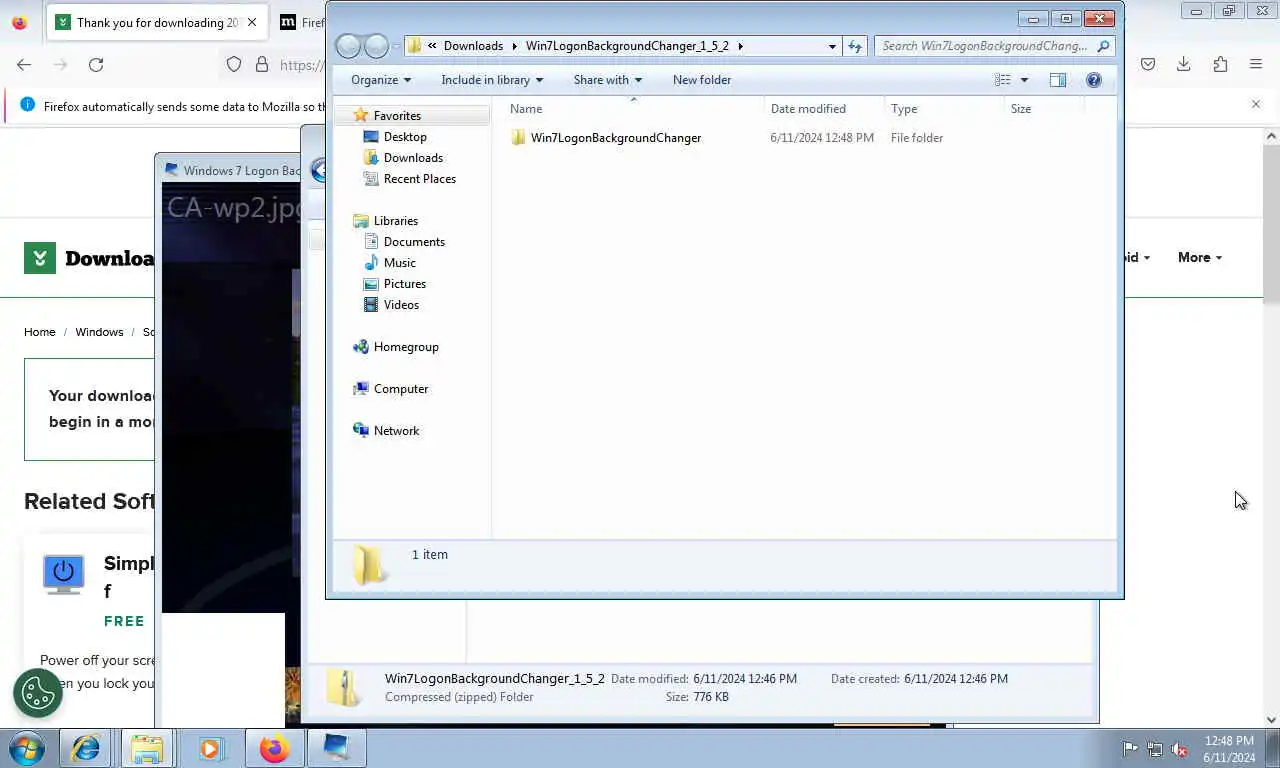1280x768 pixels.
Task: Click the File folder type cell
Action: [917, 138]
